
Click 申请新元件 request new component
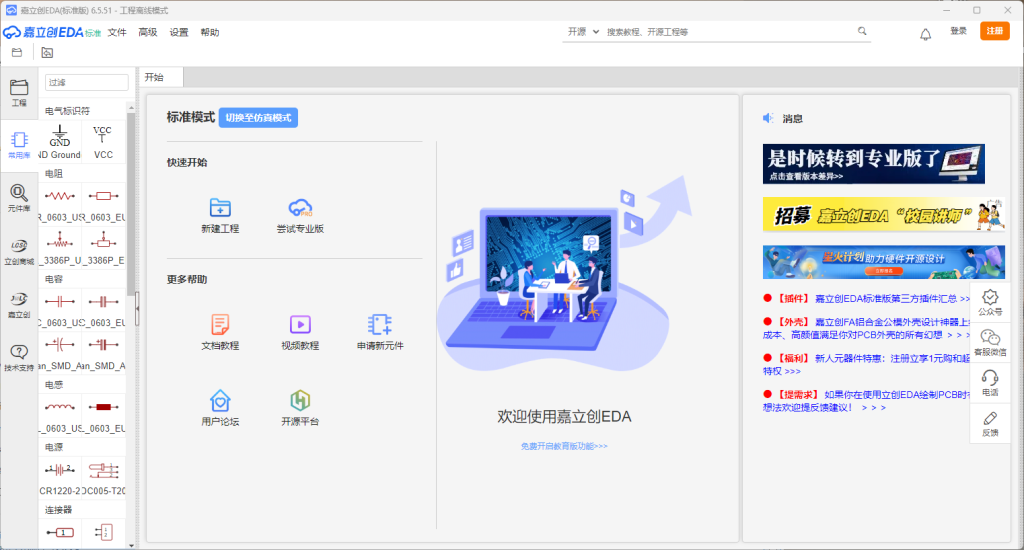pyautogui.click(x=380, y=332)
